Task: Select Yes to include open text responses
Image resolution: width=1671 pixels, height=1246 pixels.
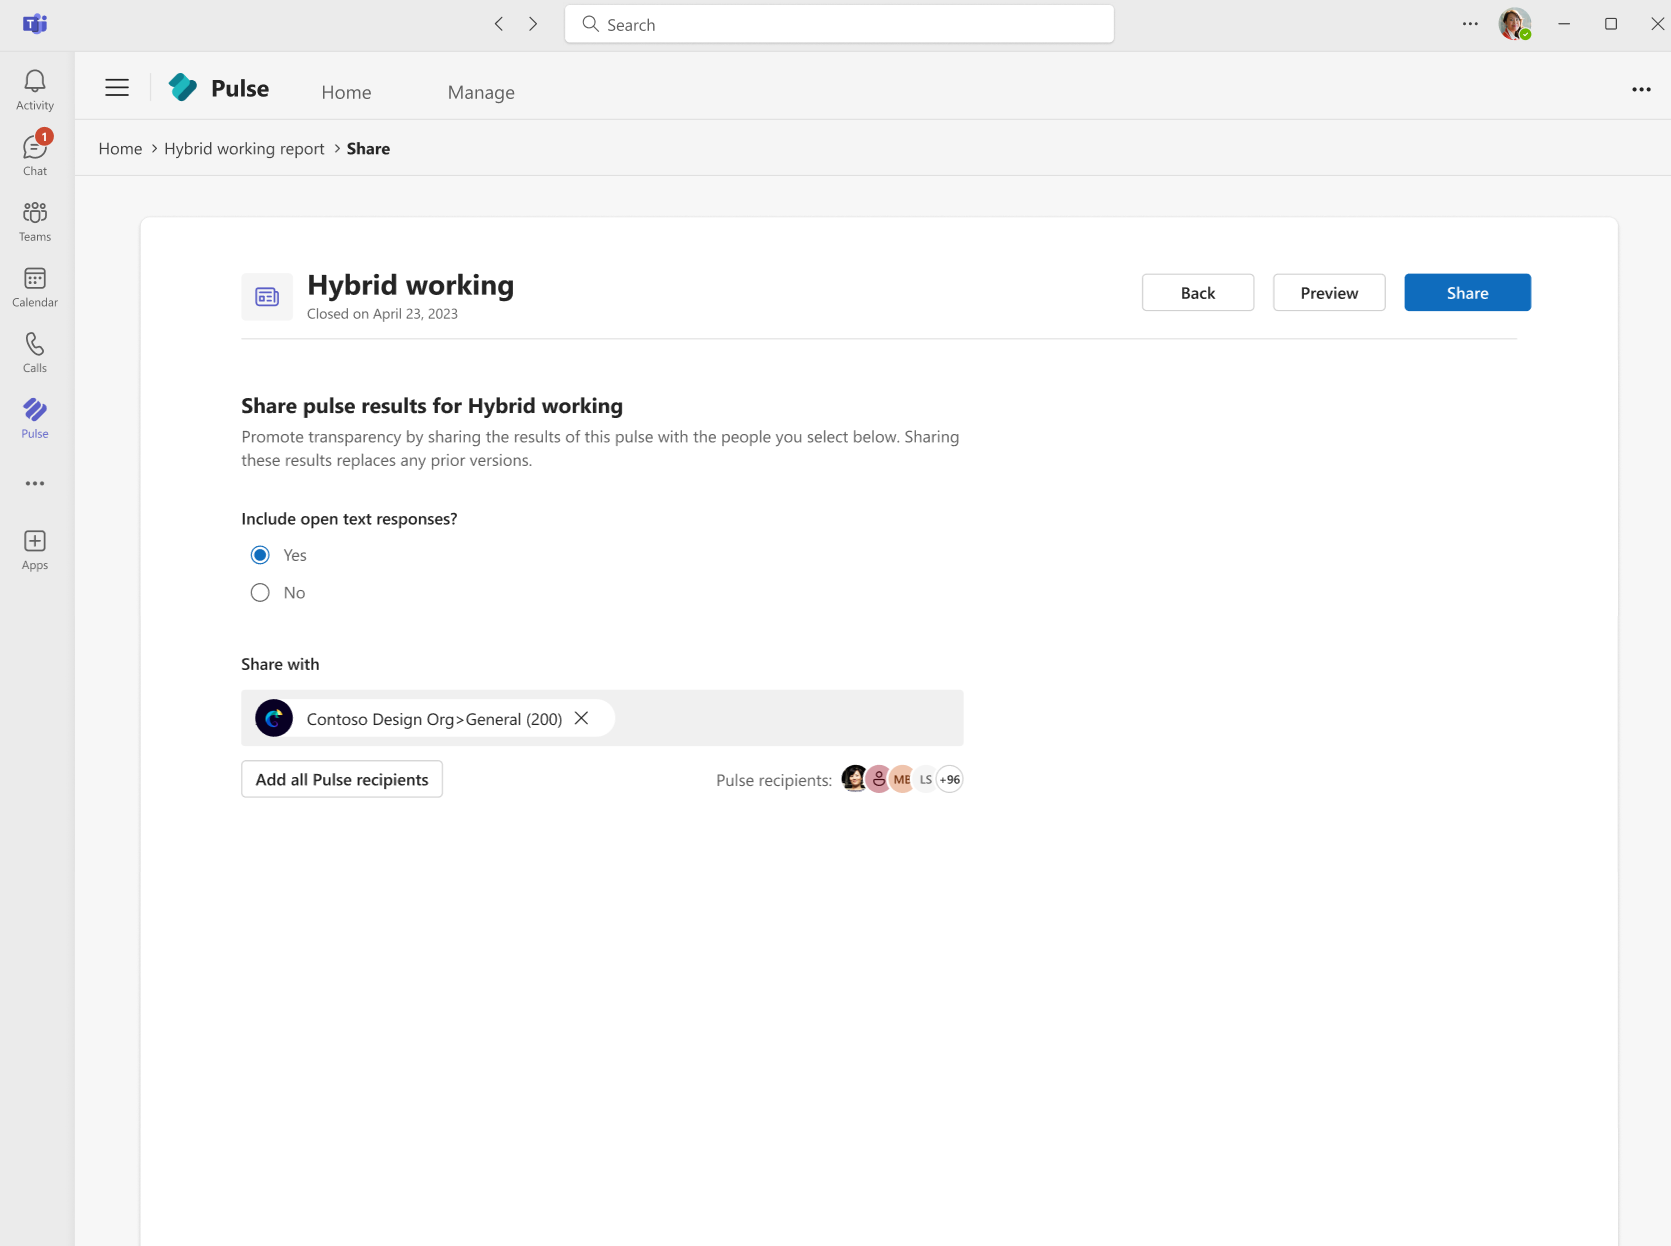Action: click(x=259, y=554)
